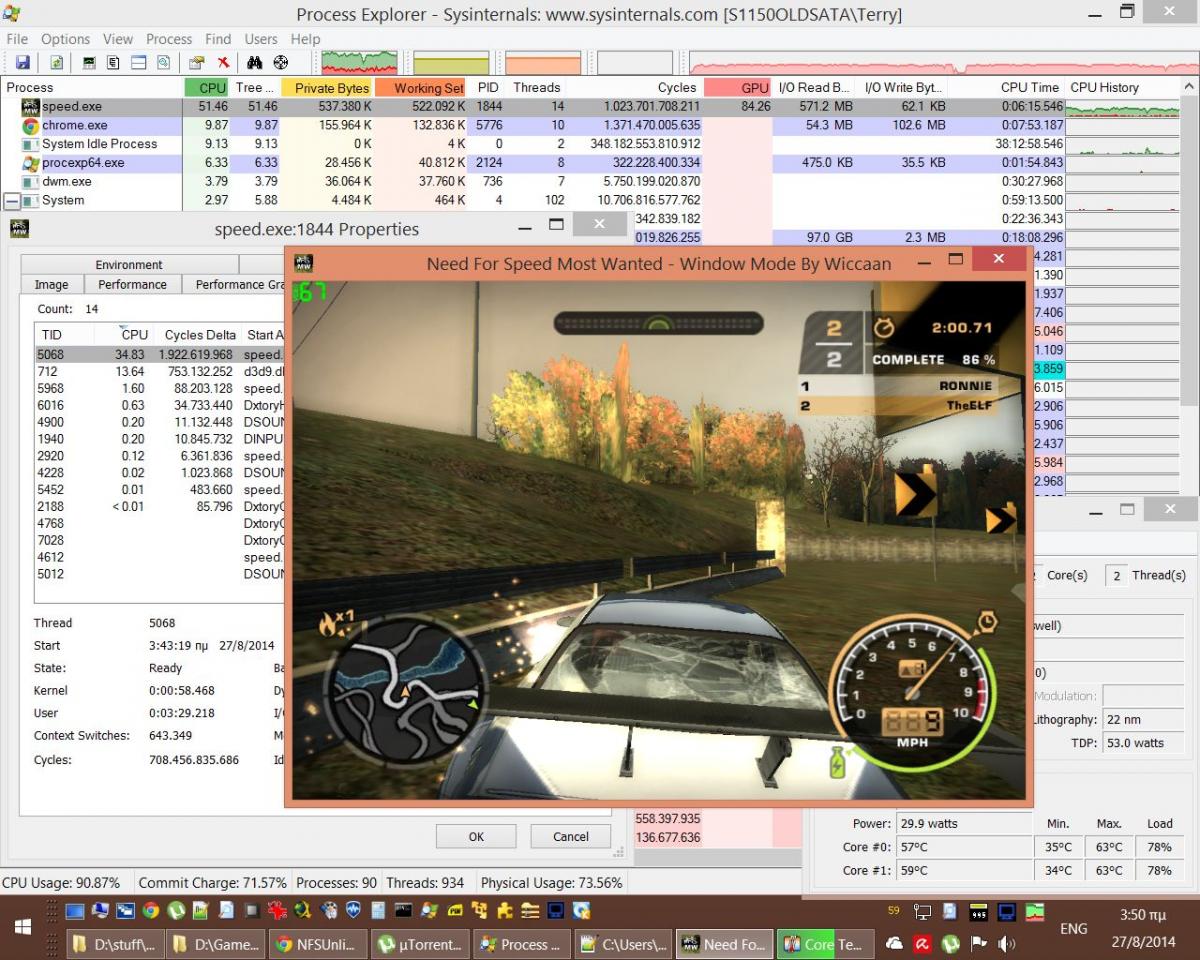This screenshot has height=960, width=1200.
Task: Click the crosshair Find Window's Process icon
Action: coord(281,63)
